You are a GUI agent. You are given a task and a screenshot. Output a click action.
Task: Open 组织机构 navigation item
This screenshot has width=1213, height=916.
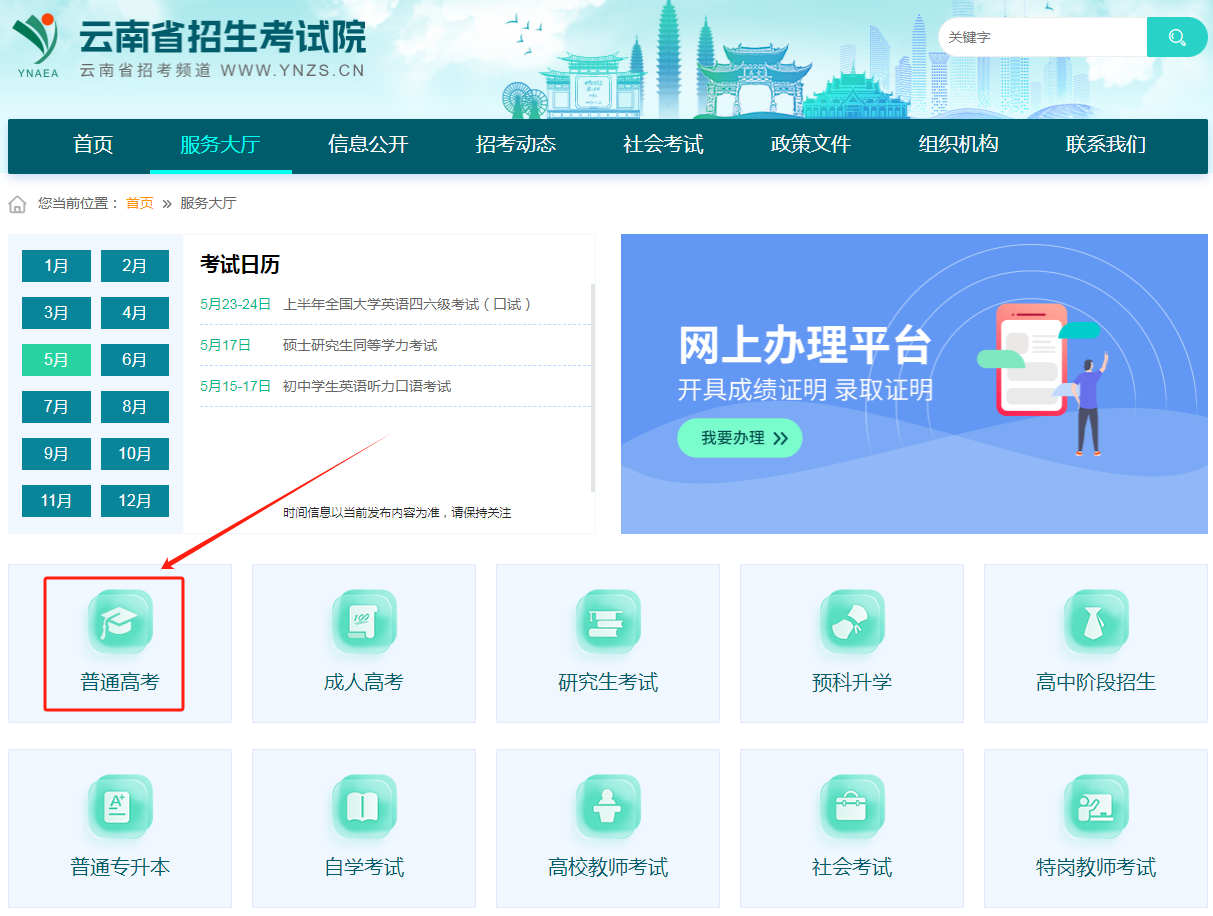coord(958,145)
